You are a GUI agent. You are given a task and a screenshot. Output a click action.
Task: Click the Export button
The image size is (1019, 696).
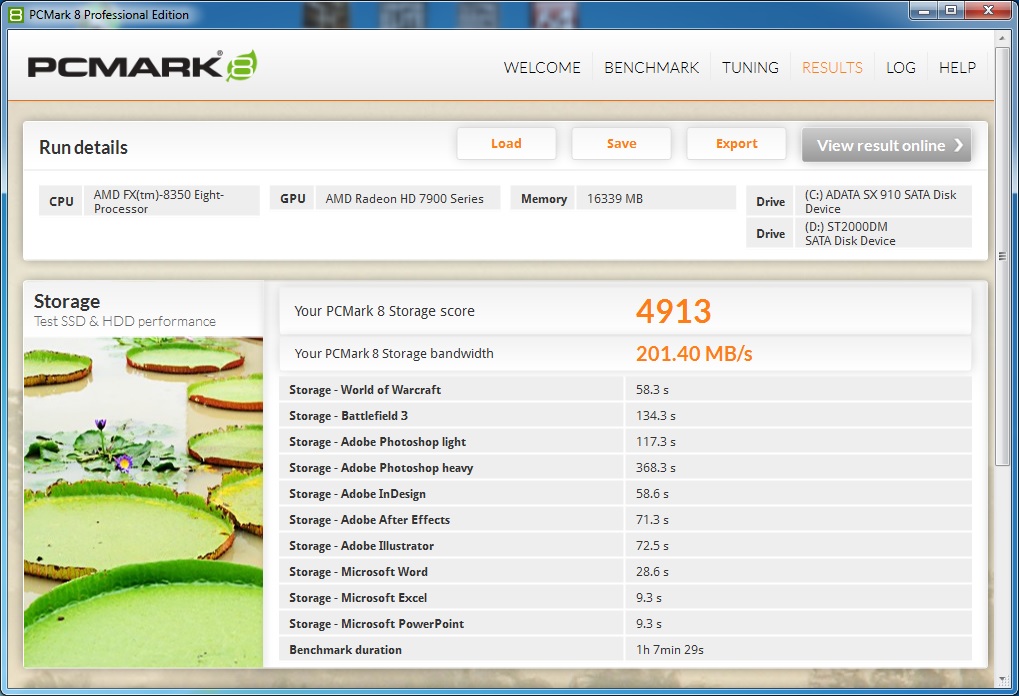click(x=736, y=144)
